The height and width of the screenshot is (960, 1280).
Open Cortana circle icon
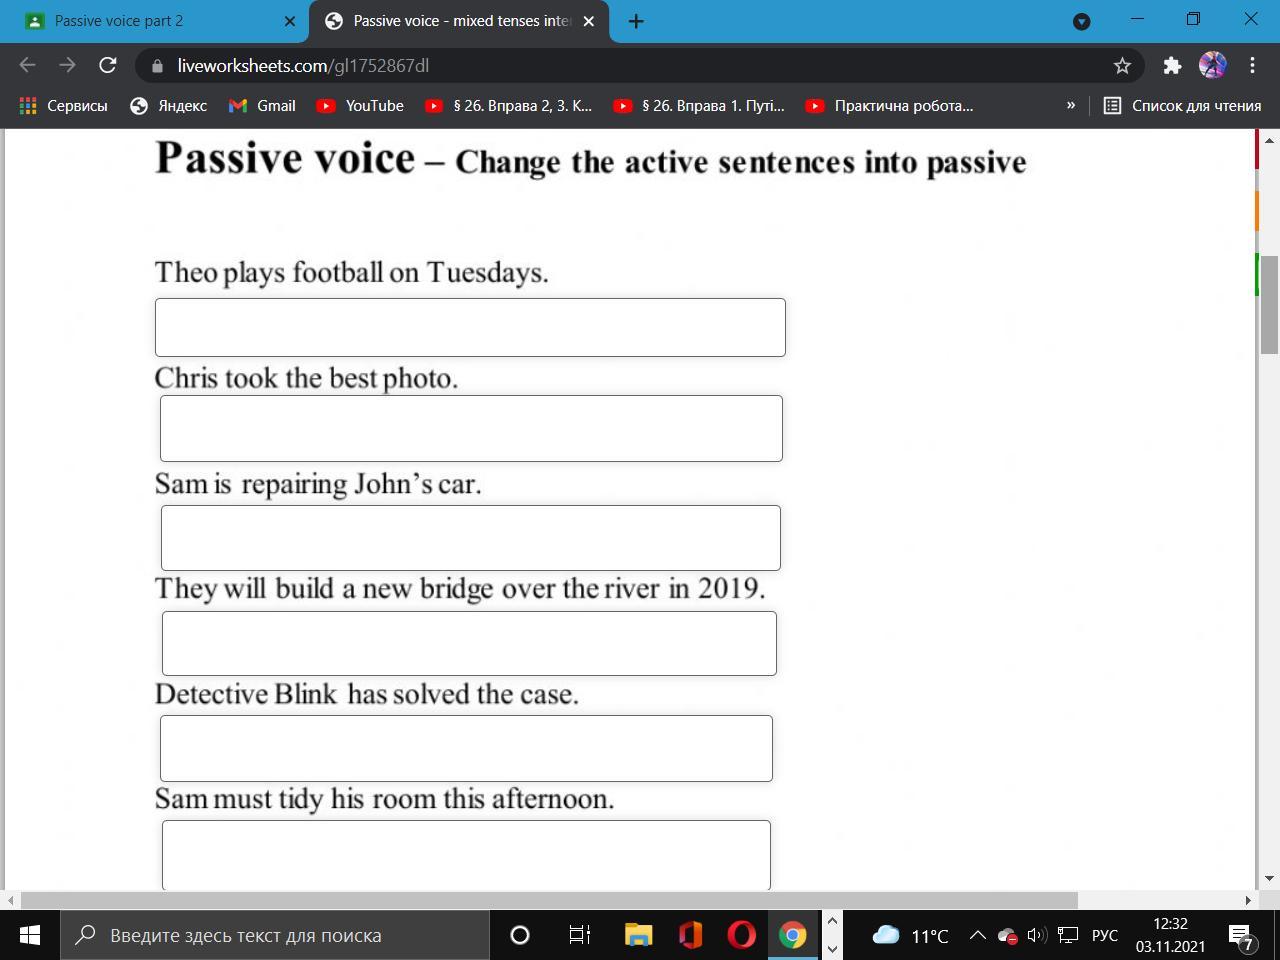coord(519,935)
